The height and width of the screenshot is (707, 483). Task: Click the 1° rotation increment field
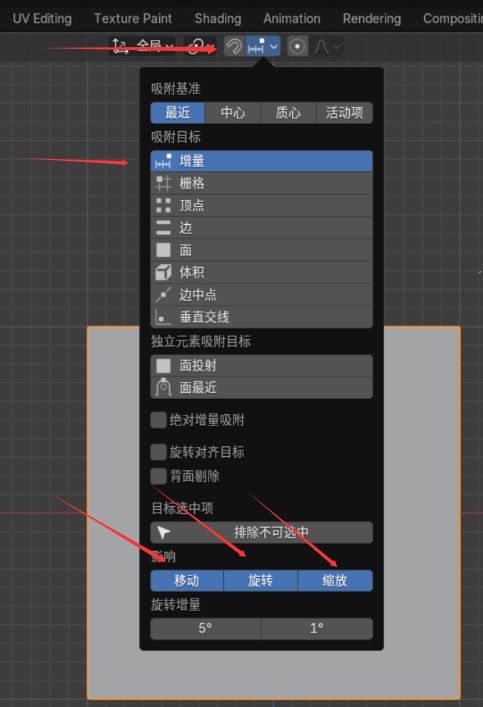(x=317, y=629)
